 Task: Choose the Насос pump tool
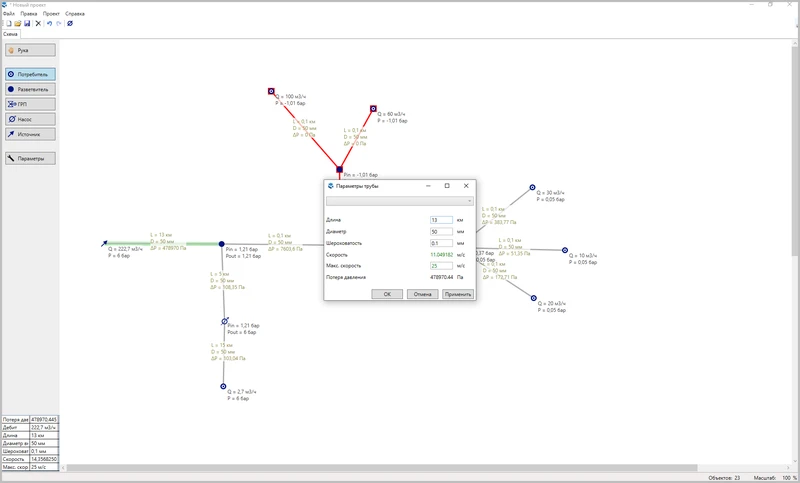pyautogui.click(x=29, y=118)
